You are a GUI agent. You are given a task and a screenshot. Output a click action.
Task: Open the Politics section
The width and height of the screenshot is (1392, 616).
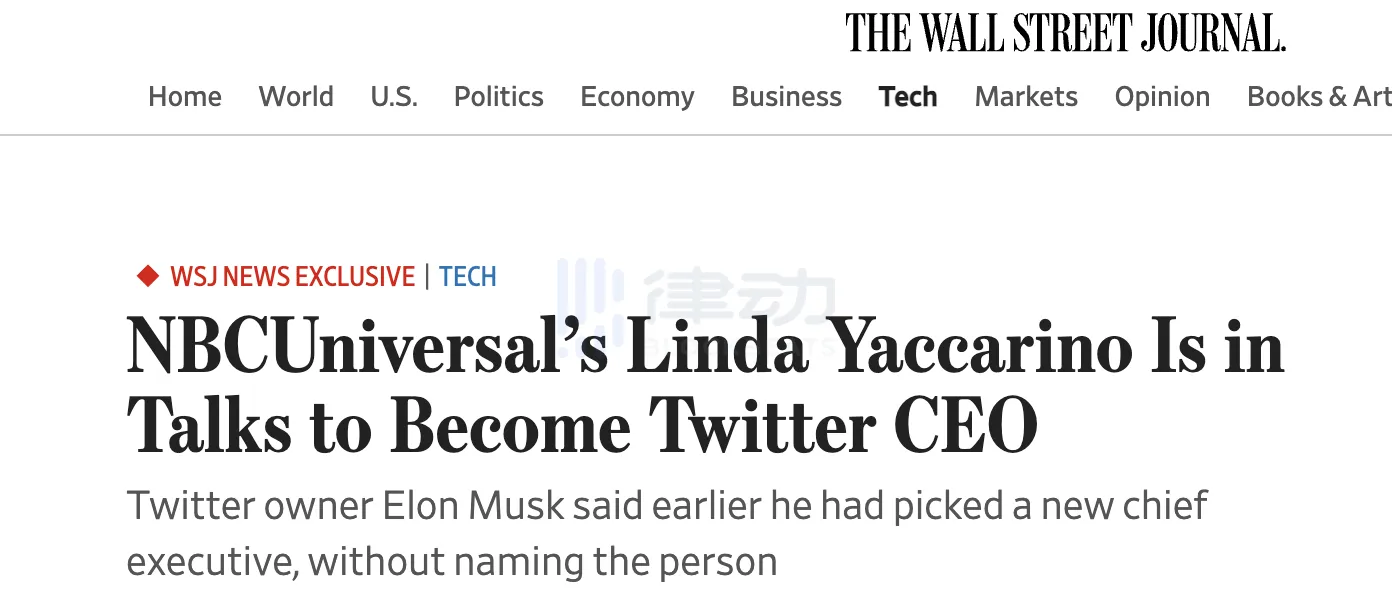coord(499,97)
